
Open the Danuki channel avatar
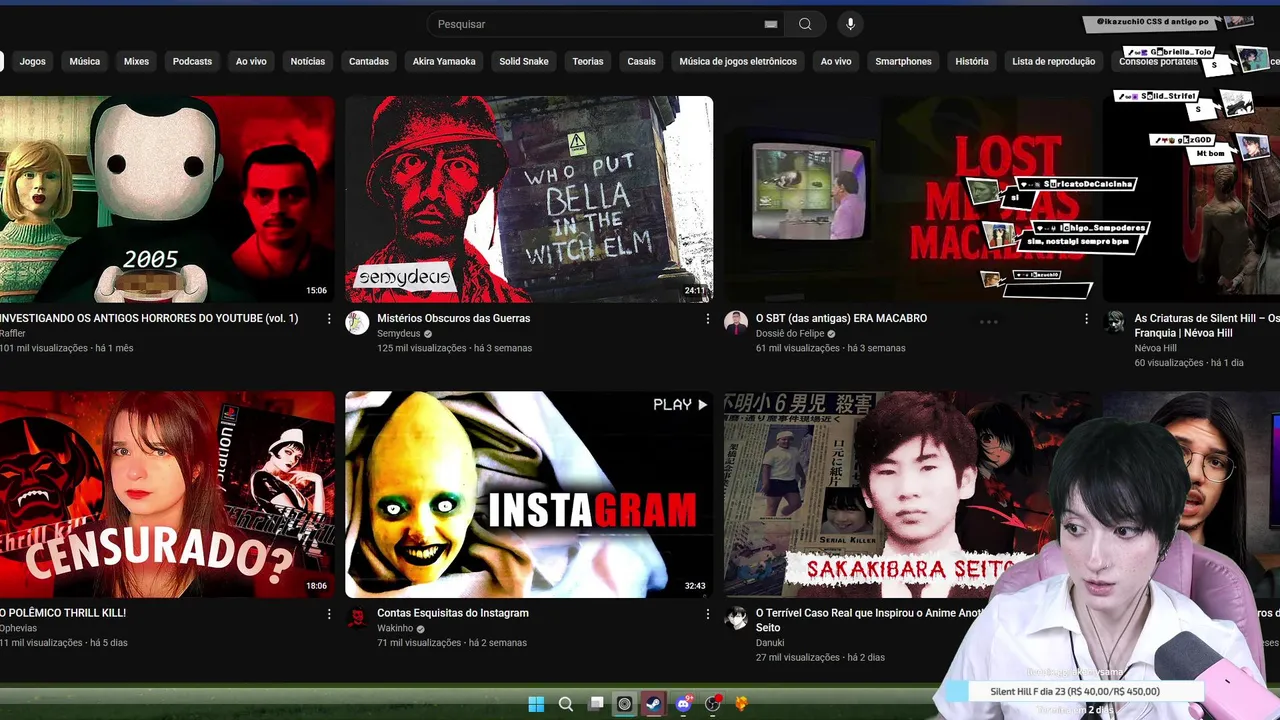point(736,617)
